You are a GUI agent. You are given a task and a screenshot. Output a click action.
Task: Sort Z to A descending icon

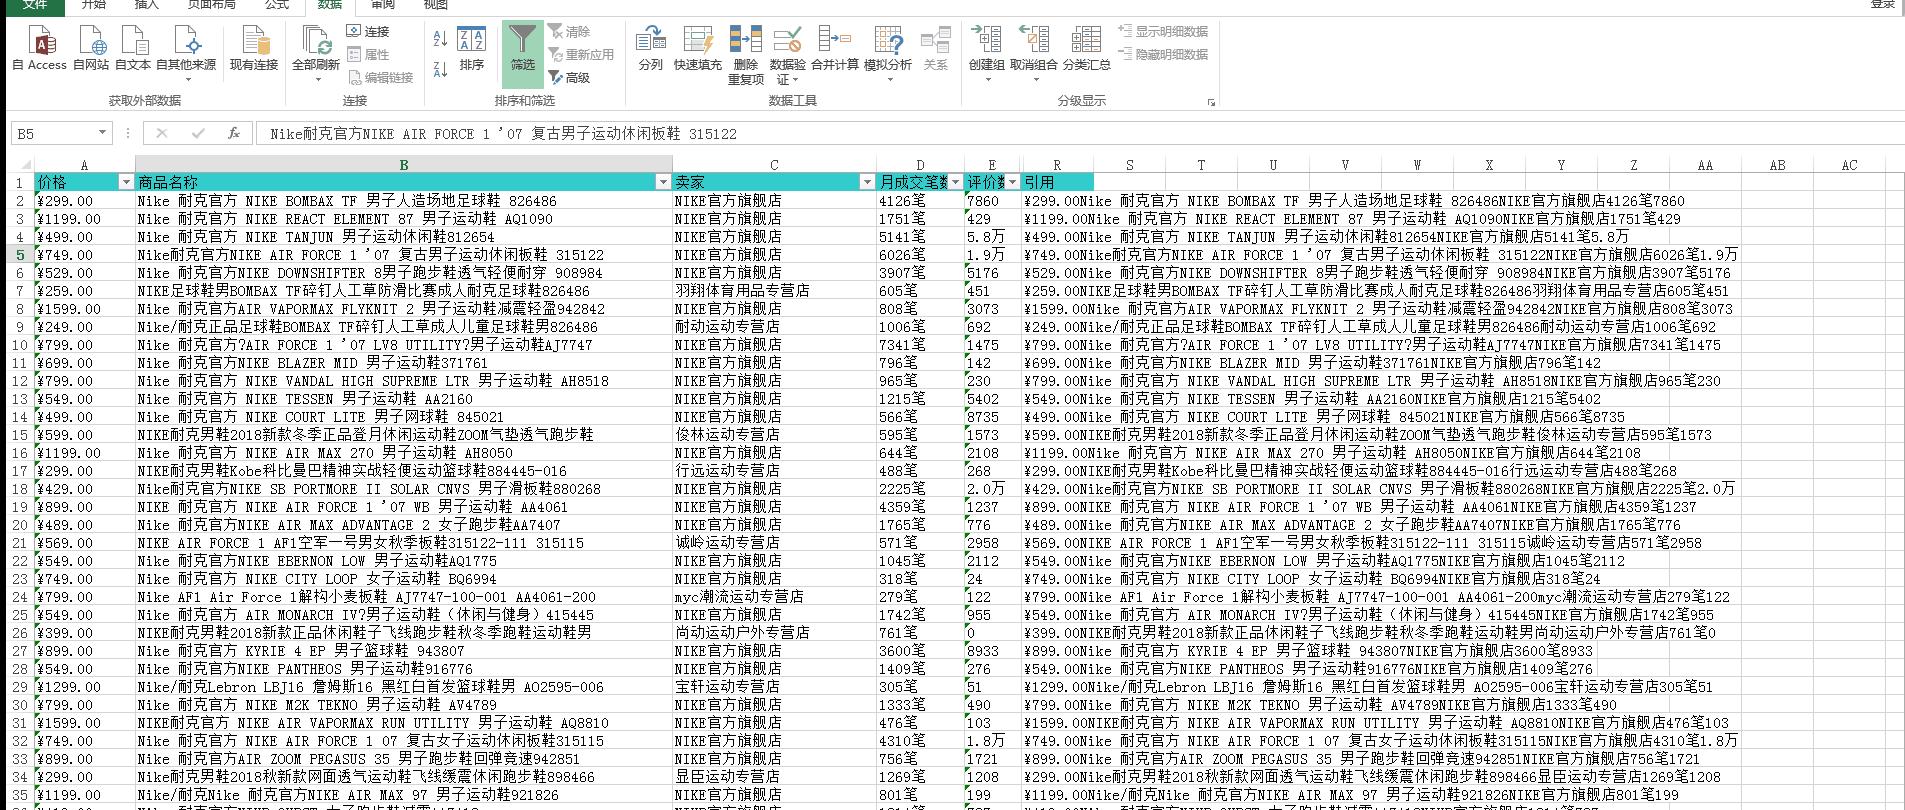pyautogui.click(x=440, y=69)
